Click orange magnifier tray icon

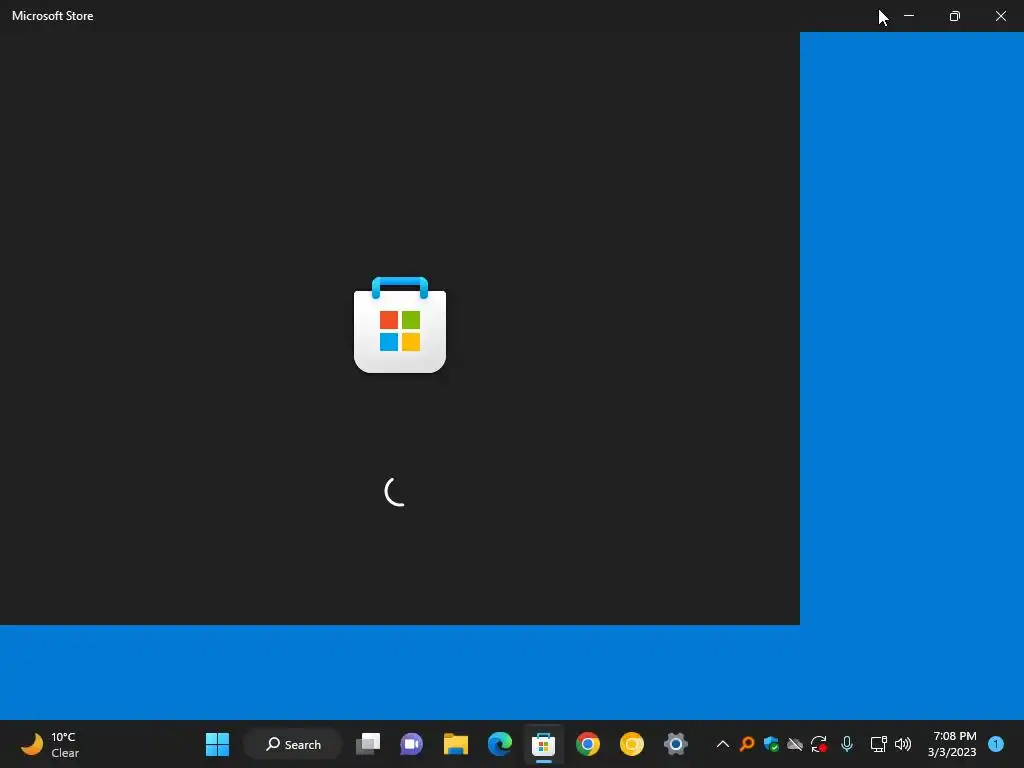coord(746,744)
